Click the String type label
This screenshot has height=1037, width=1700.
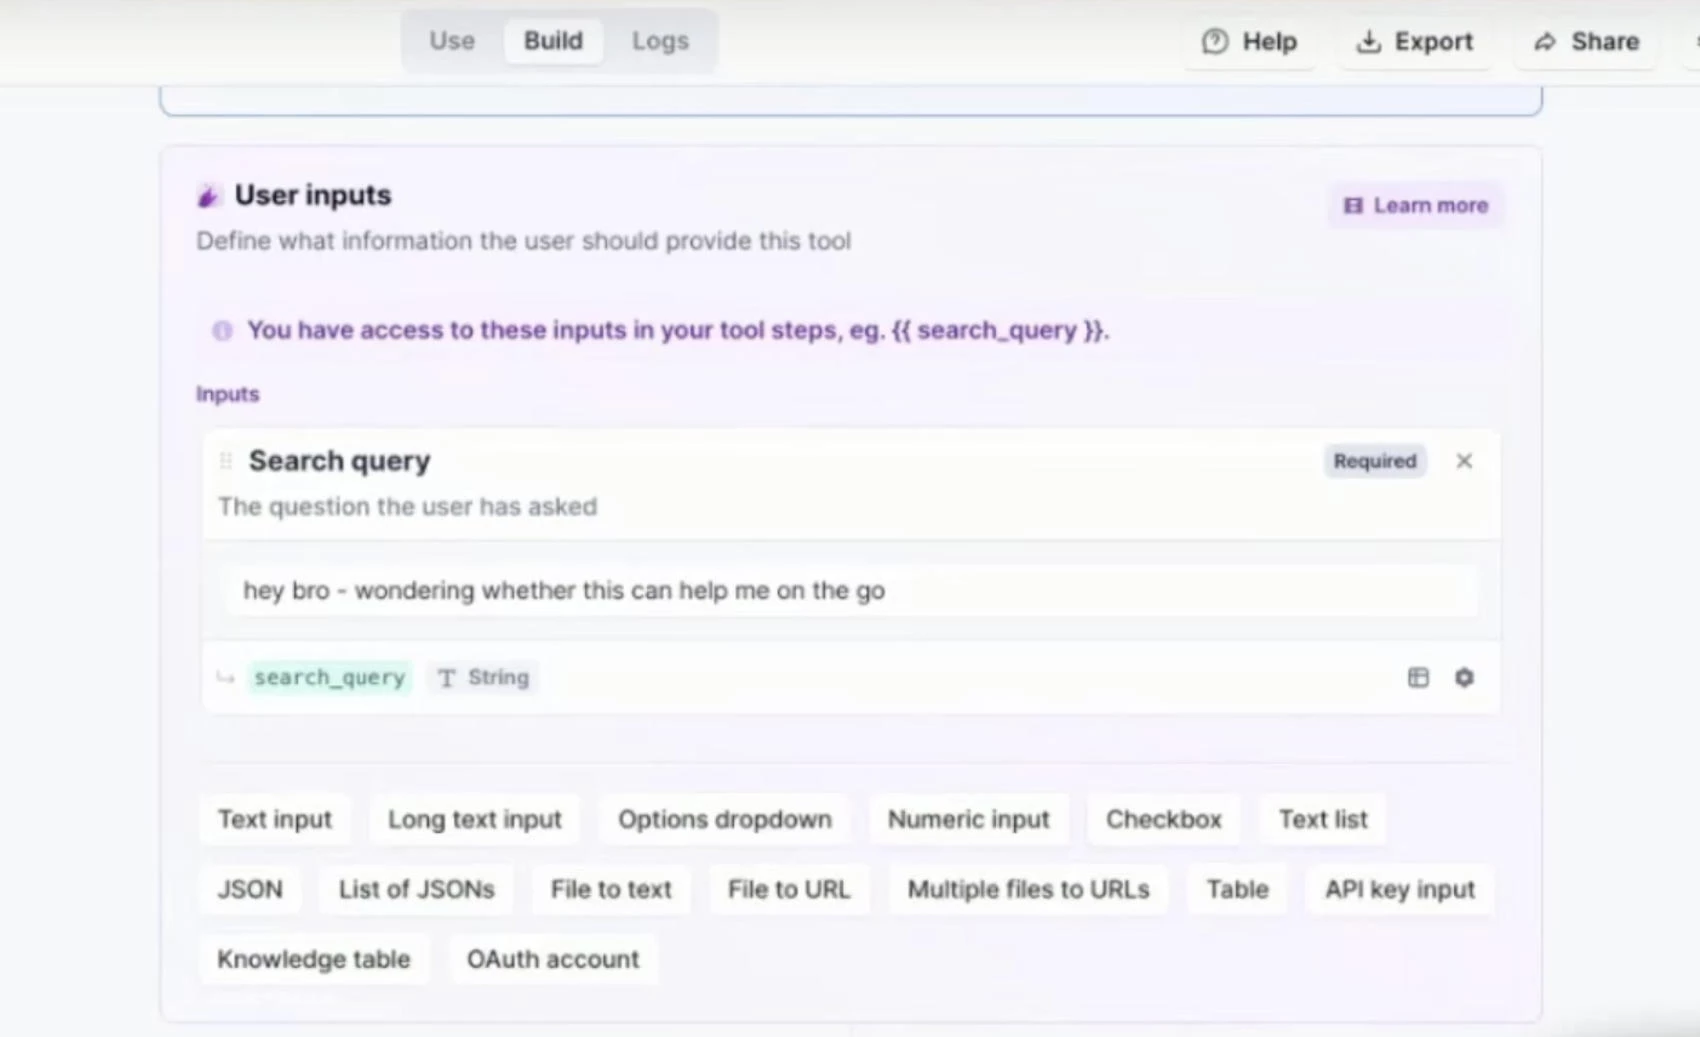coord(484,677)
